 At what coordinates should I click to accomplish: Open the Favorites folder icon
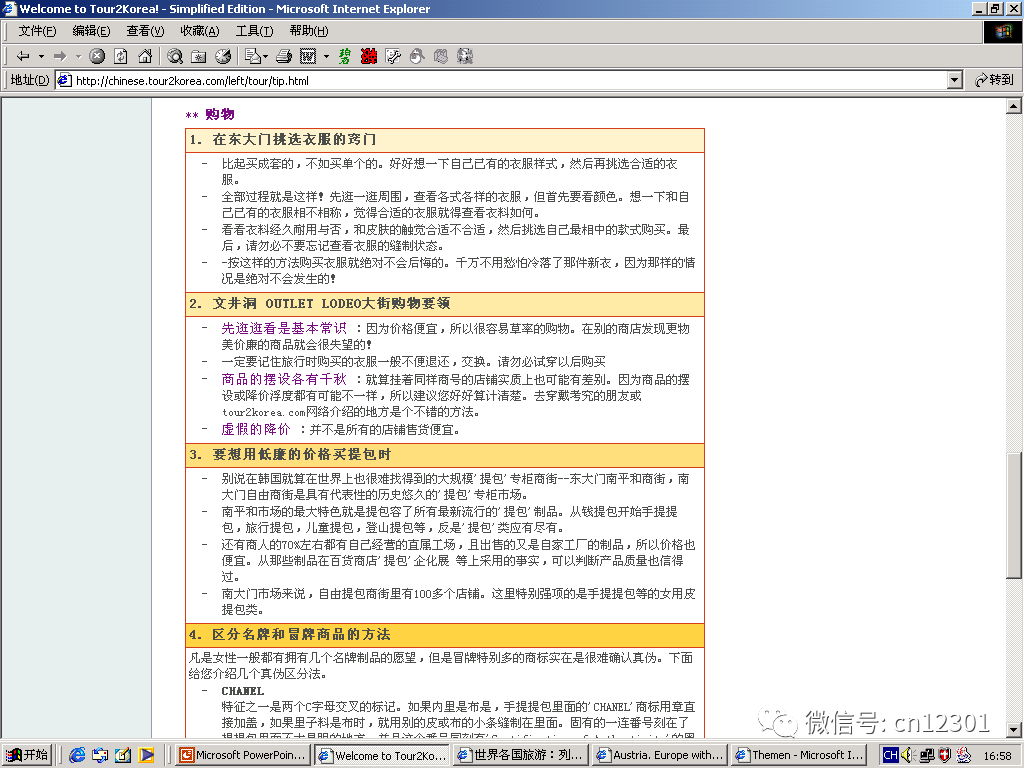pyautogui.click(x=199, y=56)
